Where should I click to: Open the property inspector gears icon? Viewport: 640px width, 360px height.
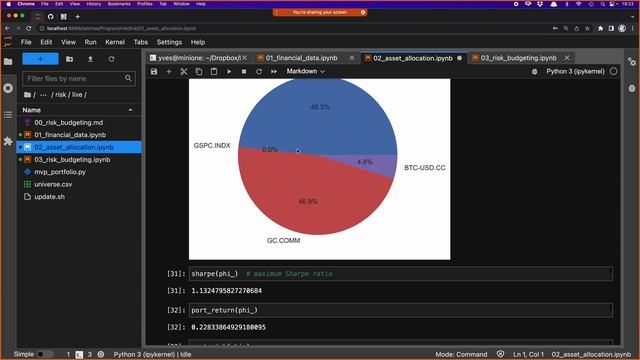tap(632, 62)
